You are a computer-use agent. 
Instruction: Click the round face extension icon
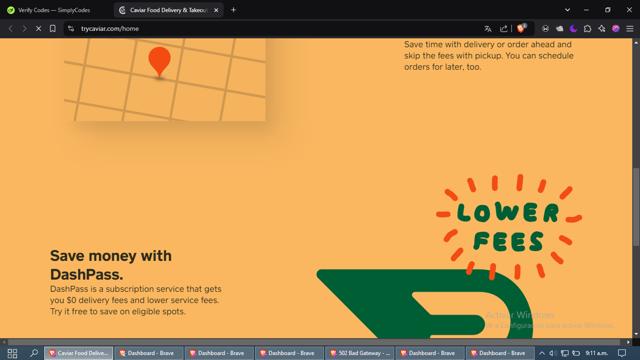click(545, 29)
